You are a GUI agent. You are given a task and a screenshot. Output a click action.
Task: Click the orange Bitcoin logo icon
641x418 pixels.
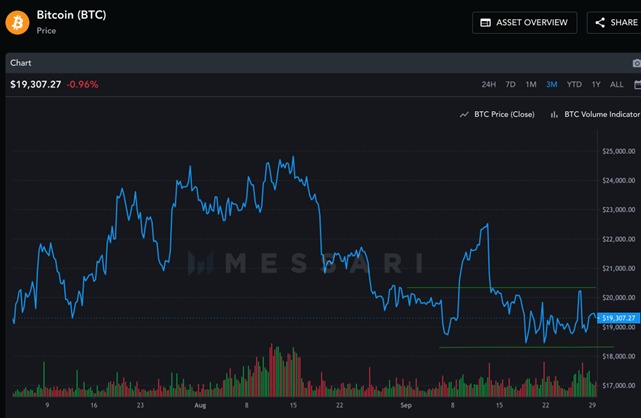17,22
